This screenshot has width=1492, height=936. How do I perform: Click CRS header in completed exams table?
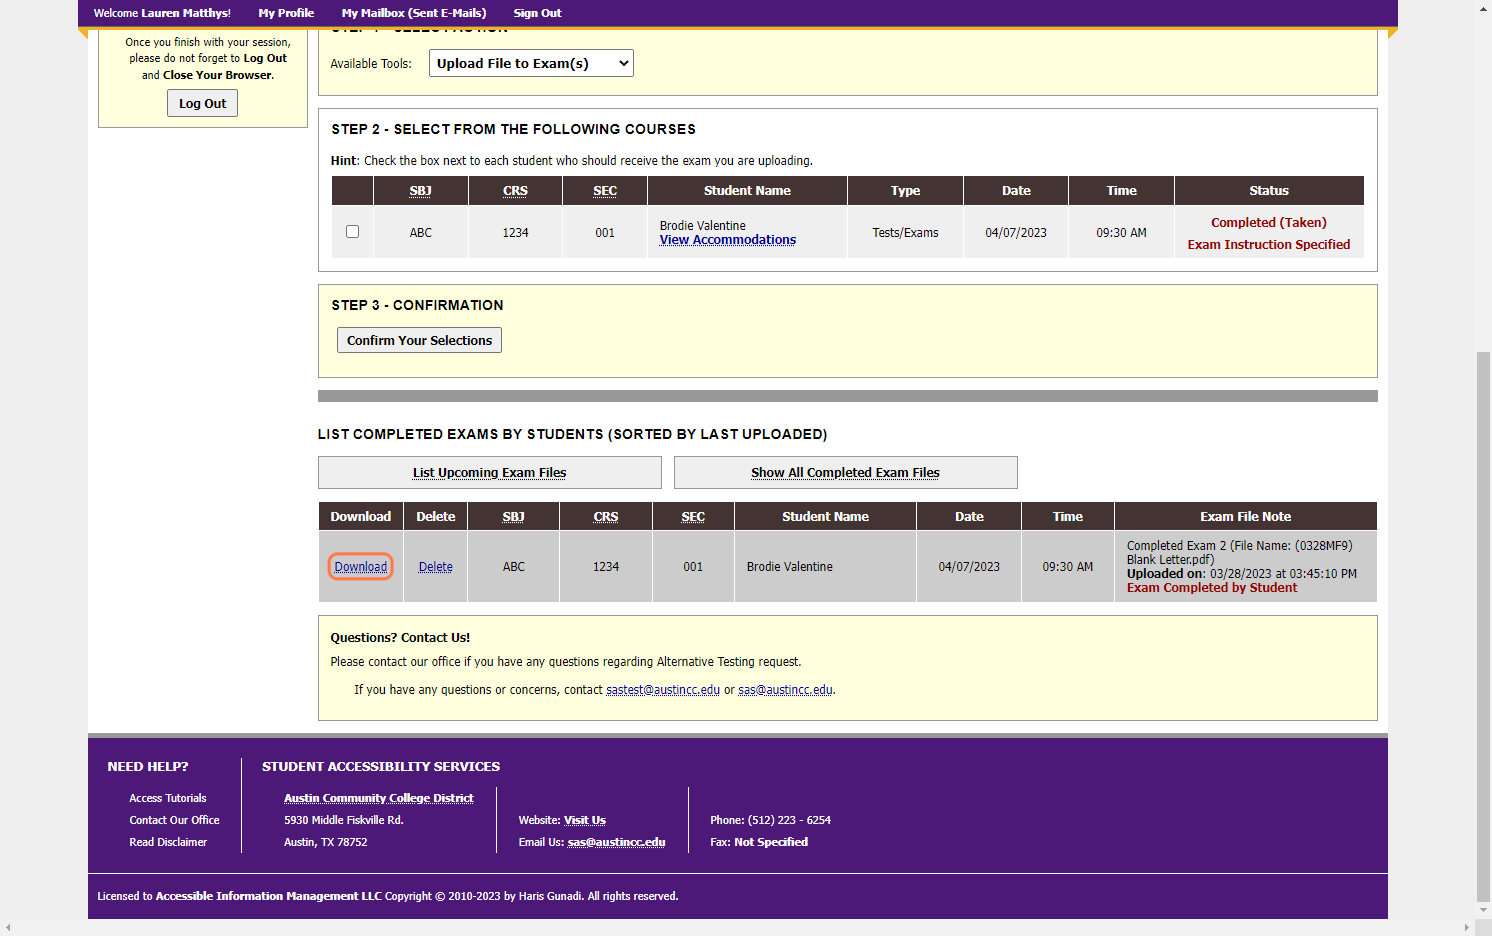coord(606,517)
